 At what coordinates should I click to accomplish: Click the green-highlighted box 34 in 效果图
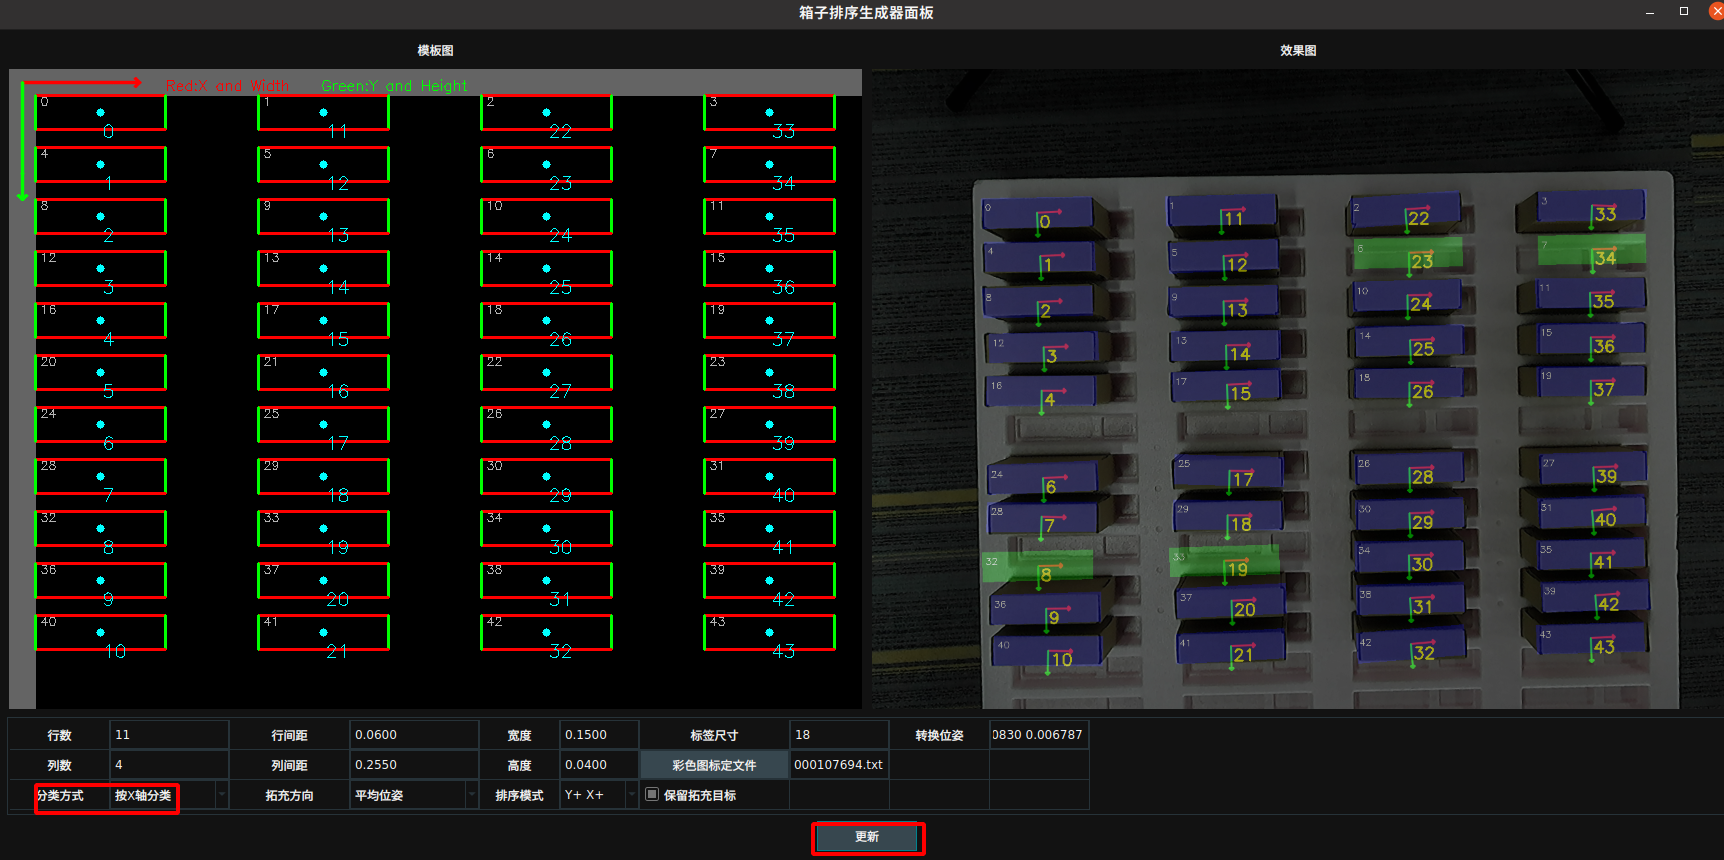[x=1591, y=250]
